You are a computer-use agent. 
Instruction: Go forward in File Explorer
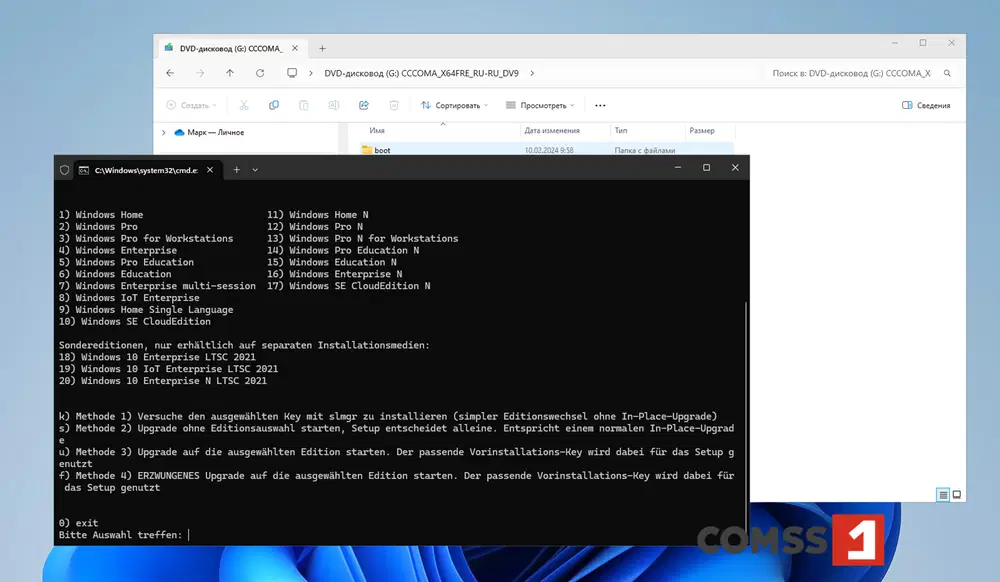(x=200, y=73)
